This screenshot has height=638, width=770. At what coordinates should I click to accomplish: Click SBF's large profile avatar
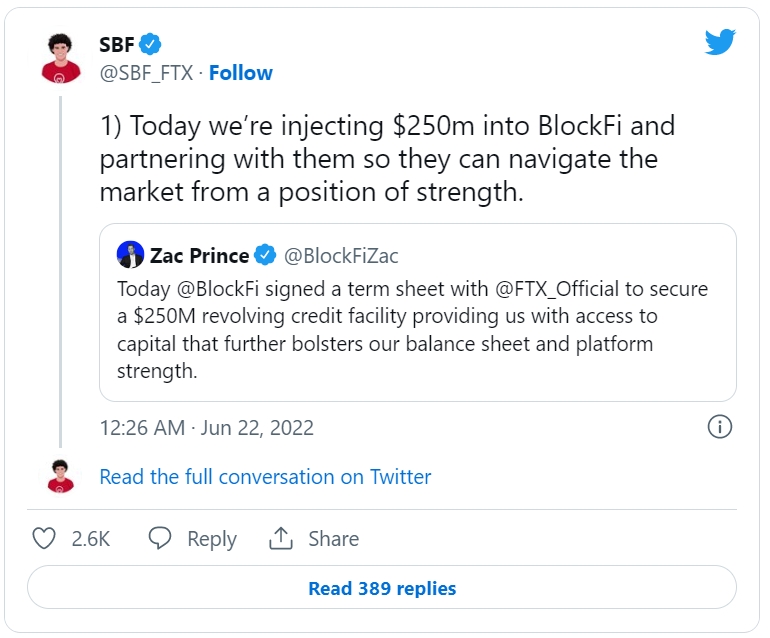tap(60, 57)
